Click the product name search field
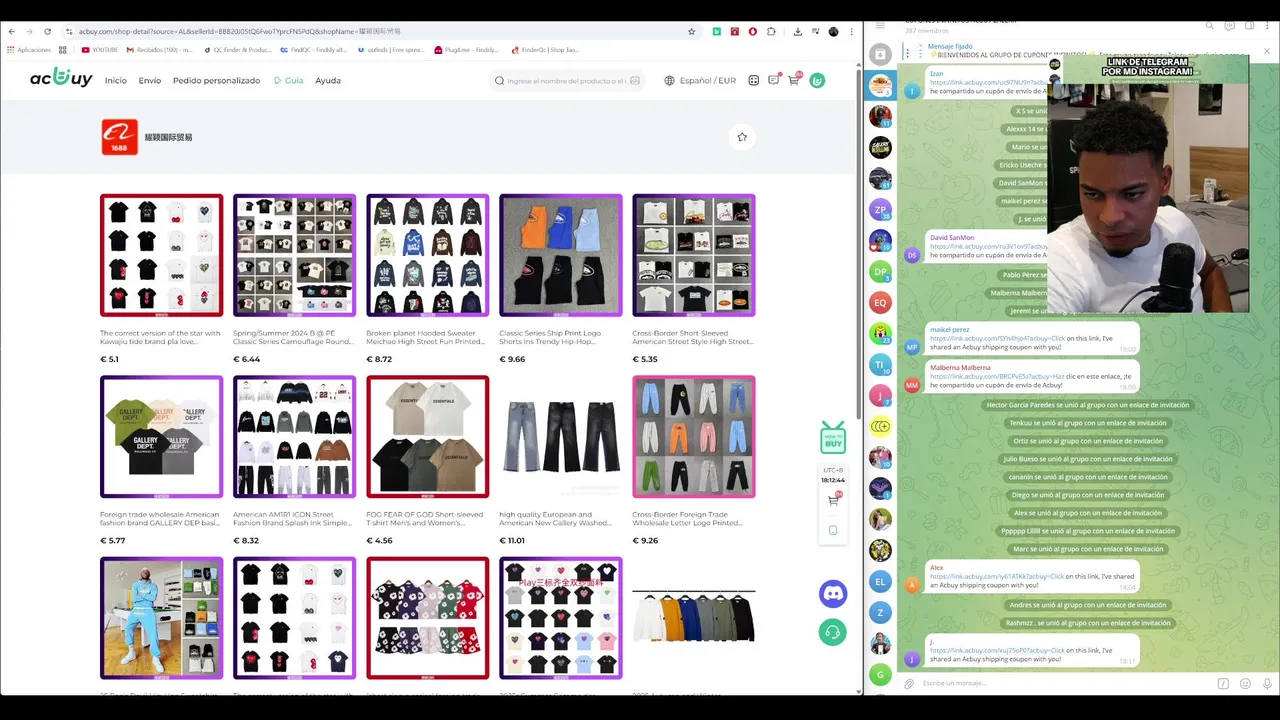This screenshot has height=720, width=1280. (x=567, y=80)
